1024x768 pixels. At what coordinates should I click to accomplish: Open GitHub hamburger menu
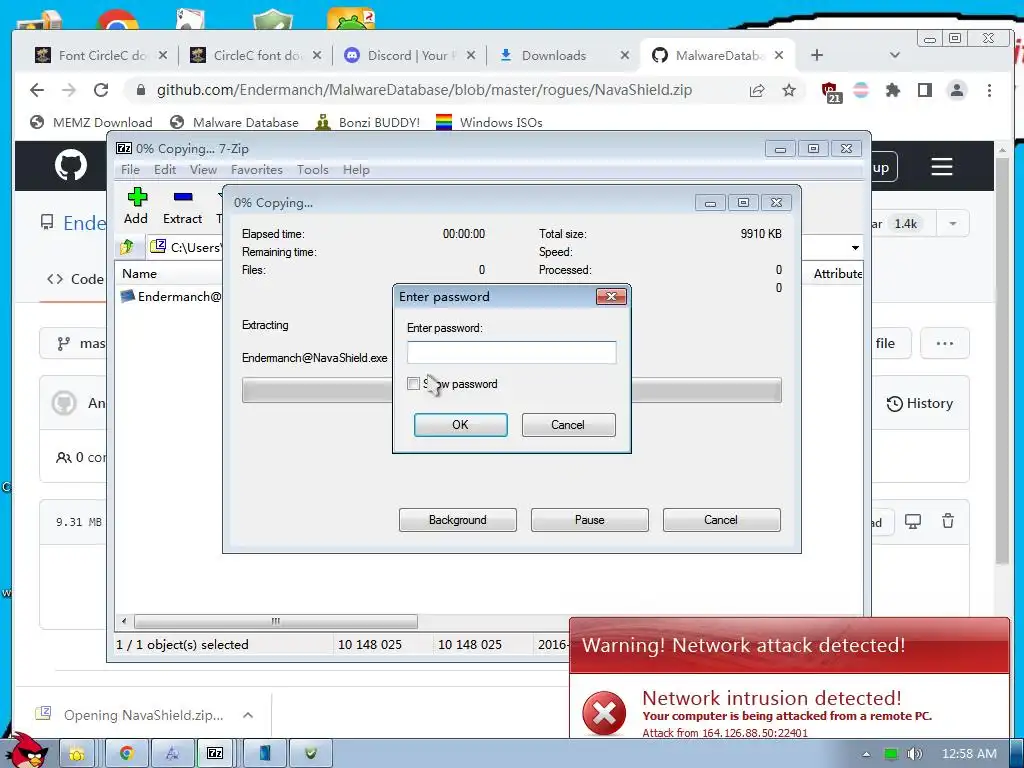[941, 167]
